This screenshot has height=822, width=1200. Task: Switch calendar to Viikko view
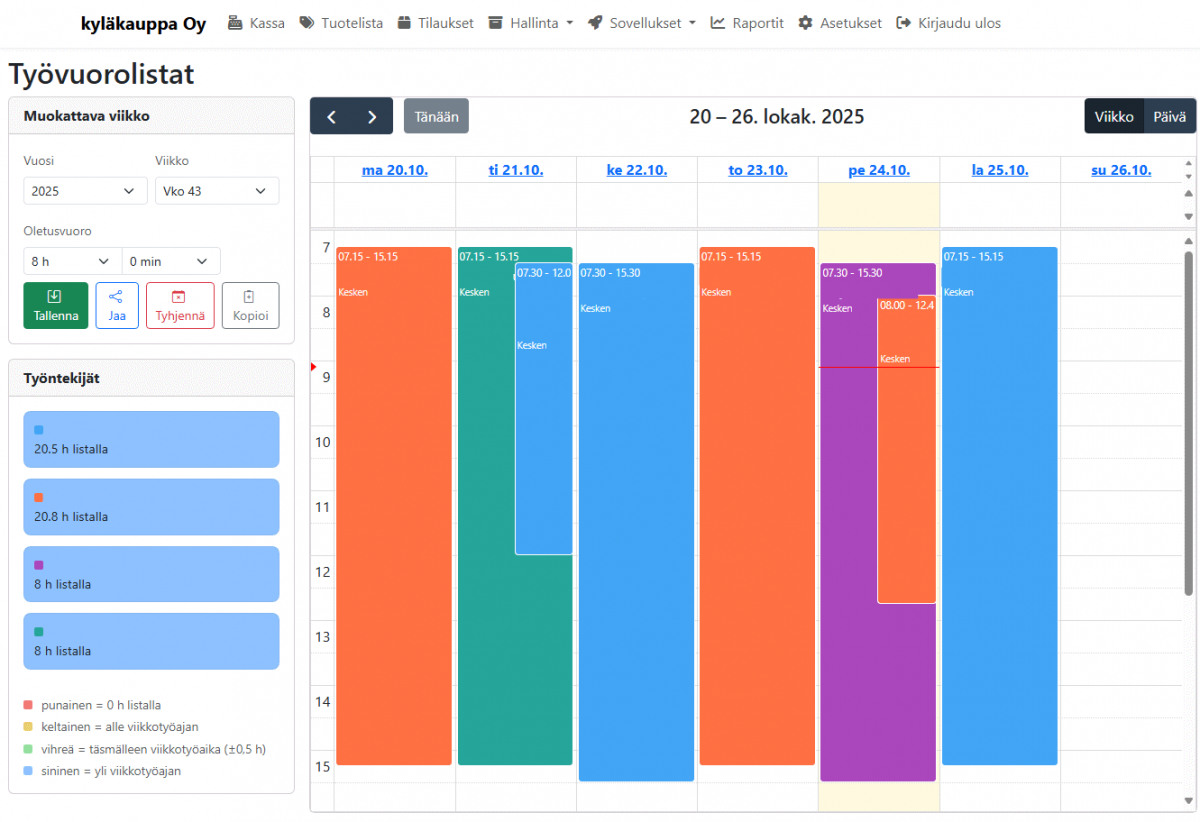pos(1113,117)
